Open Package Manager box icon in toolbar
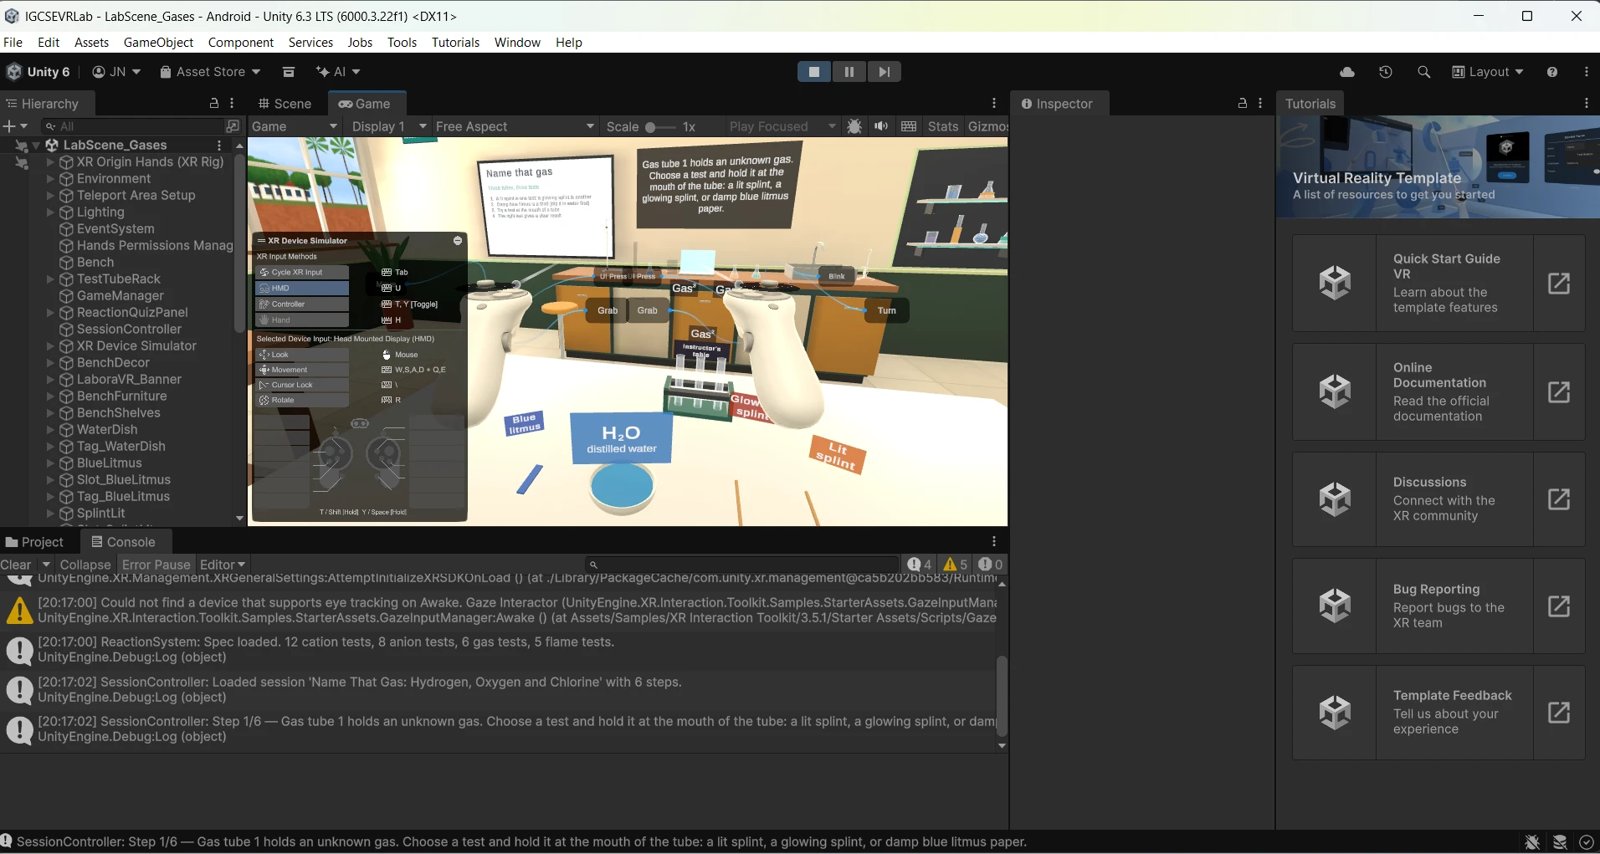This screenshot has height=854, width=1600. point(288,72)
